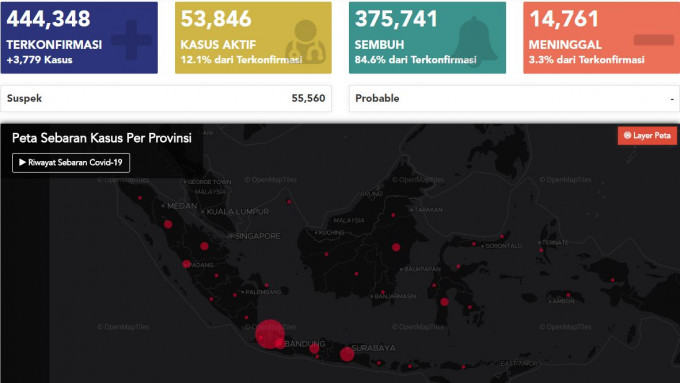Screen dimensions: 680x383
Task: Click the red bubble at Padang
Action: click(x=186, y=264)
